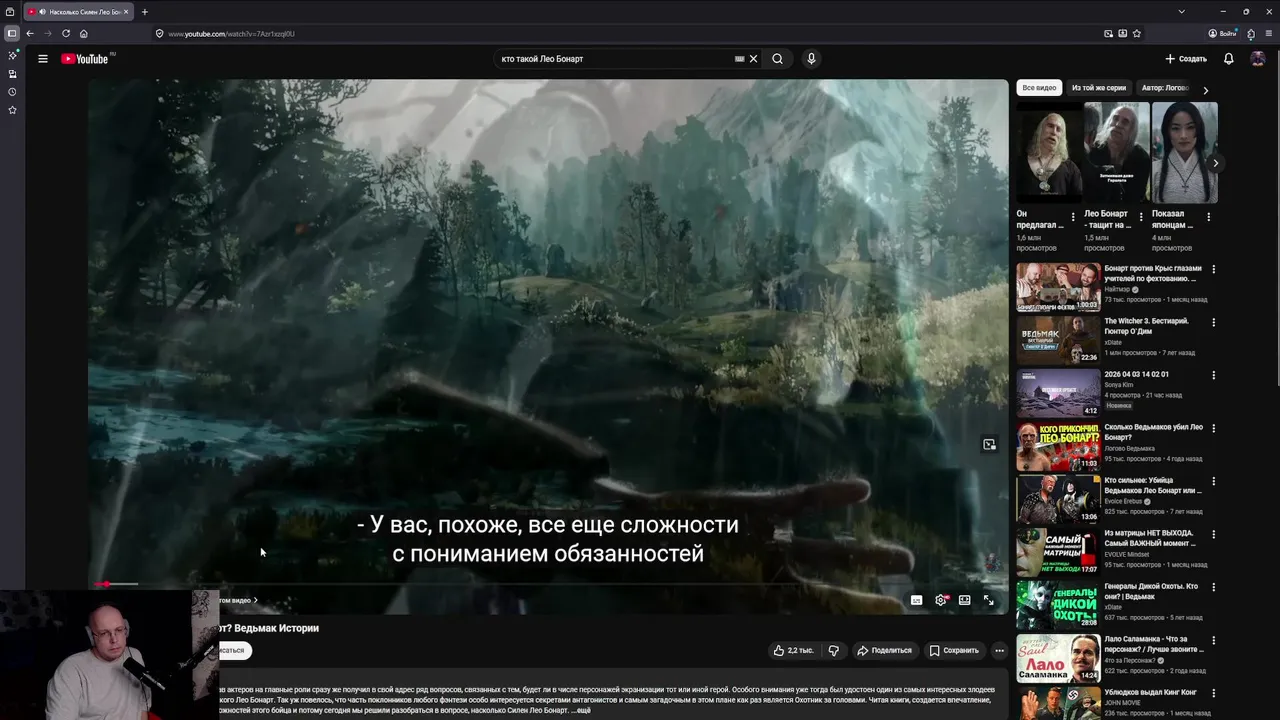Toggle the browser sidebar panel
Image resolution: width=1280 pixels, height=720 pixels.
tap(12, 33)
